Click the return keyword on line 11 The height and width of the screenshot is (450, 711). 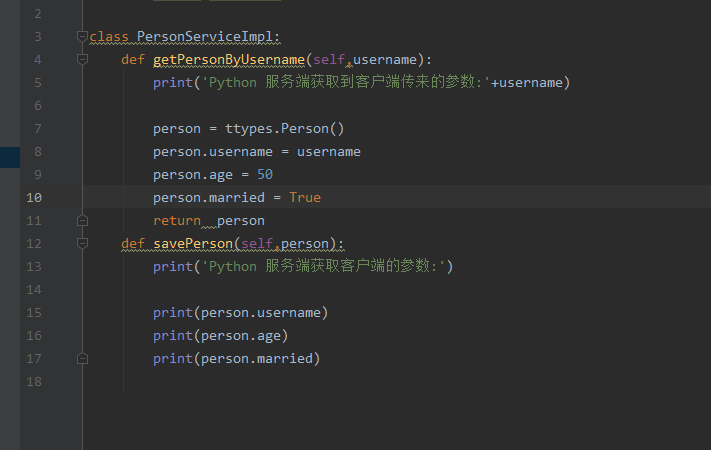pyautogui.click(x=176, y=220)
